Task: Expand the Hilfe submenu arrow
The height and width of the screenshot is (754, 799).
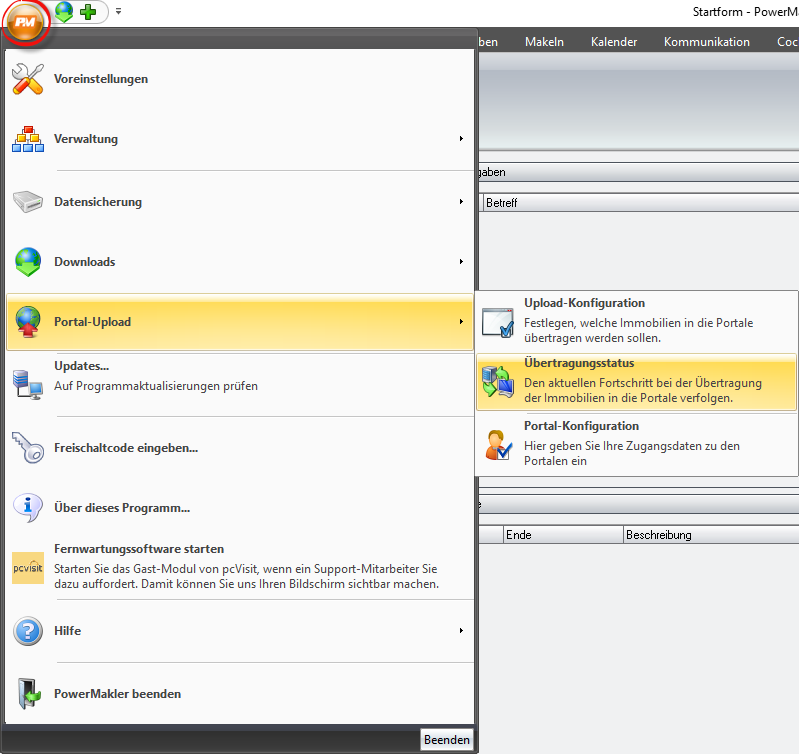Action: (x=461, y=631)
